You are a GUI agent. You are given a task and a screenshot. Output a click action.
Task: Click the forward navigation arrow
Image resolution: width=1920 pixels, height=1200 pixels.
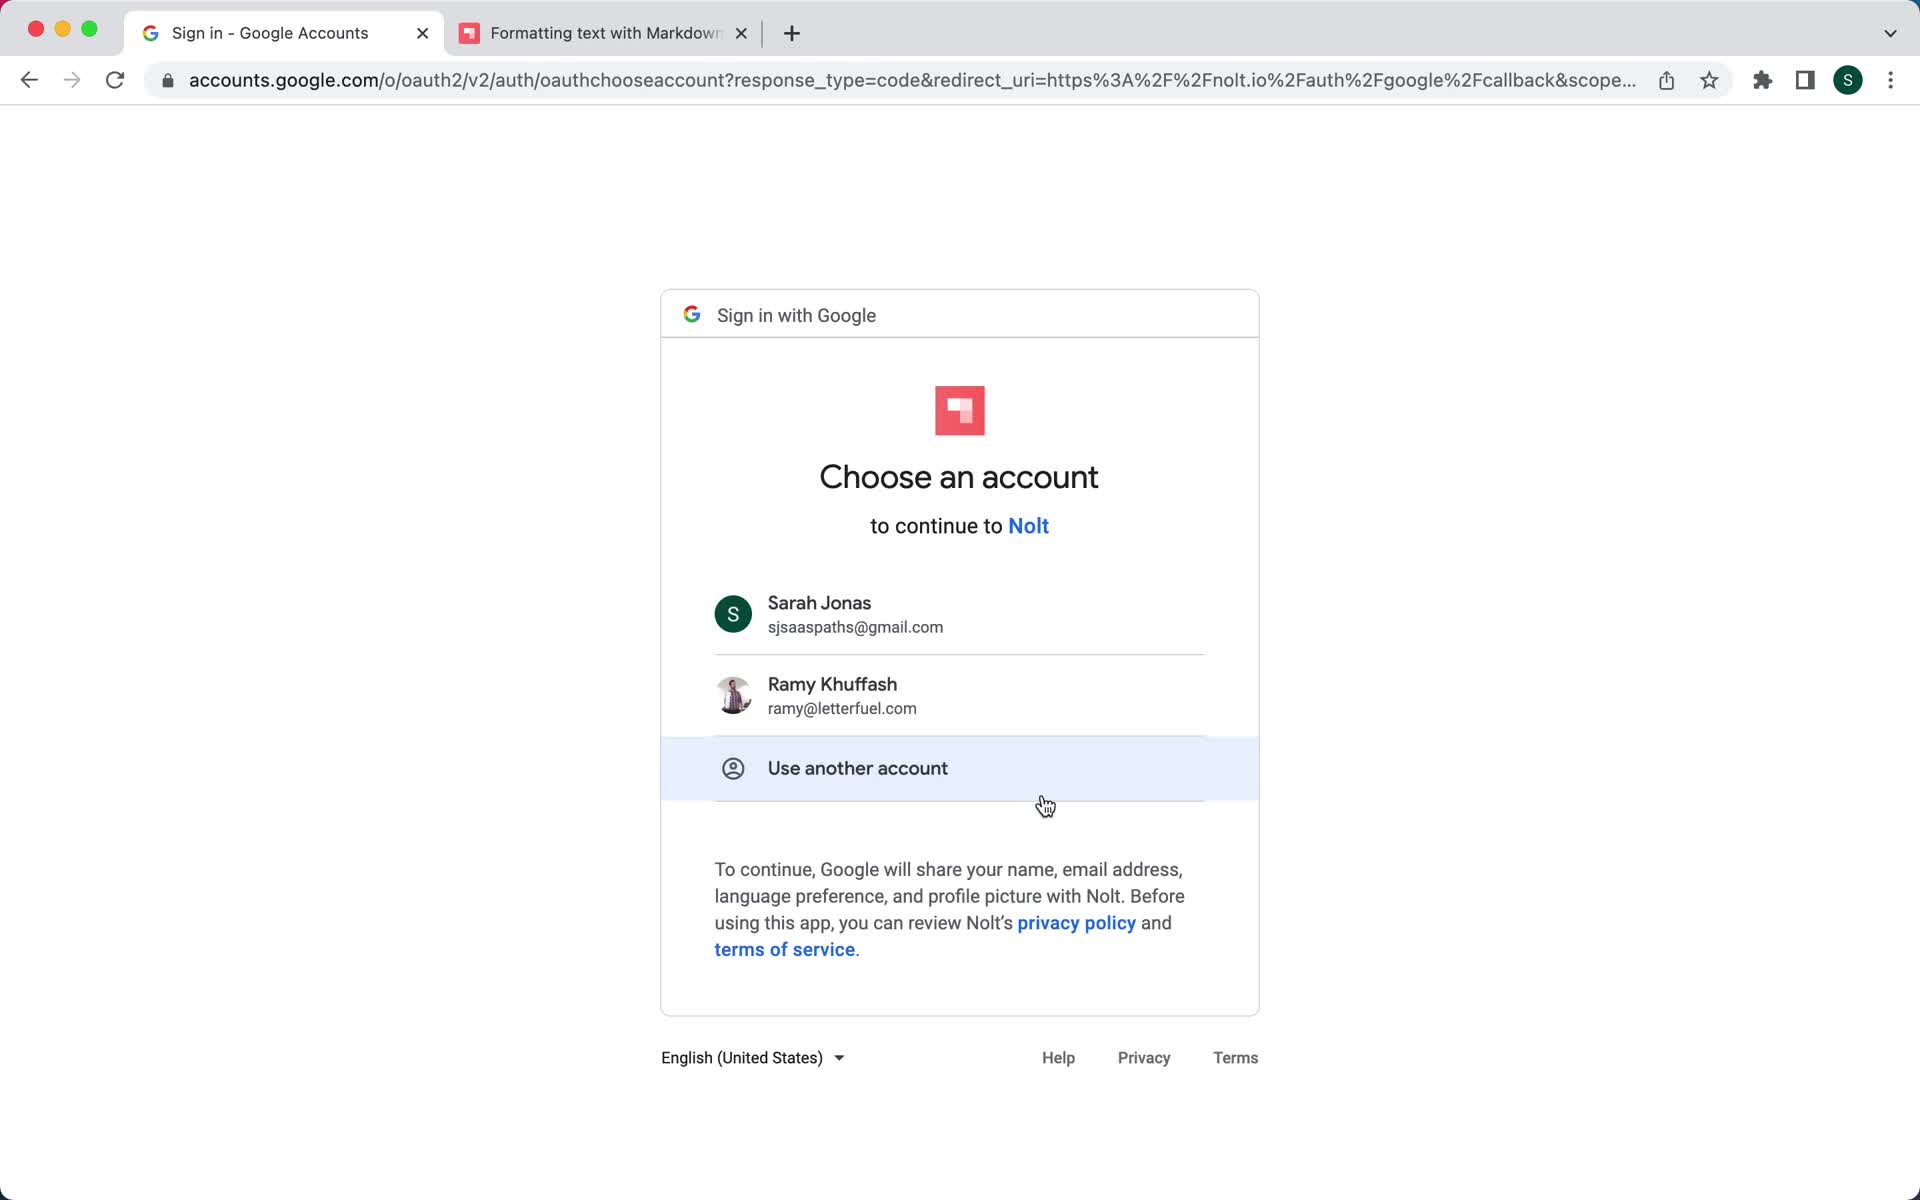(72, 80)
